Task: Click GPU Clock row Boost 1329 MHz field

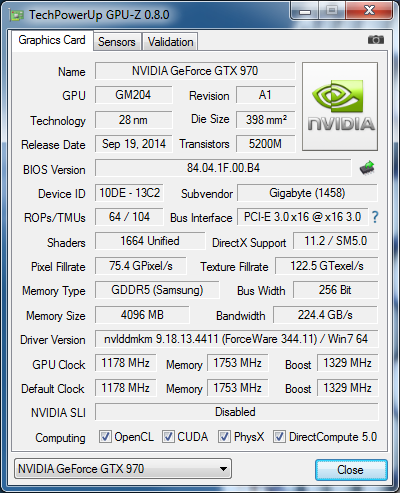Action: 348,363
